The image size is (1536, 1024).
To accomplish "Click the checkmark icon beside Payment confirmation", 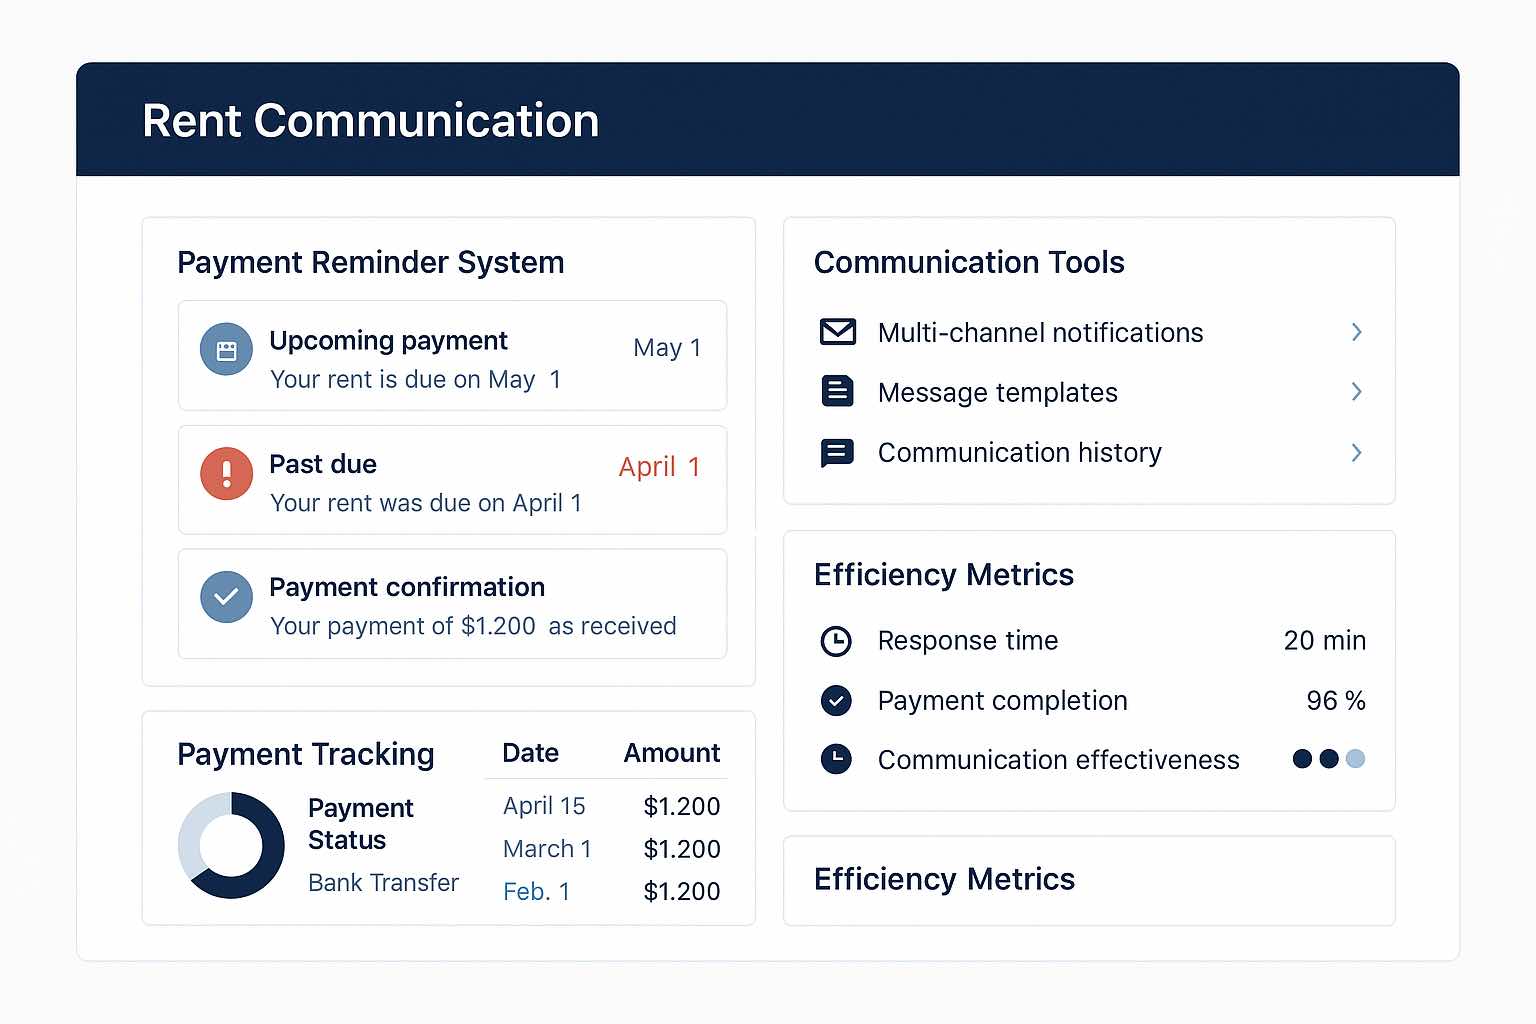I will pos(226,597).
